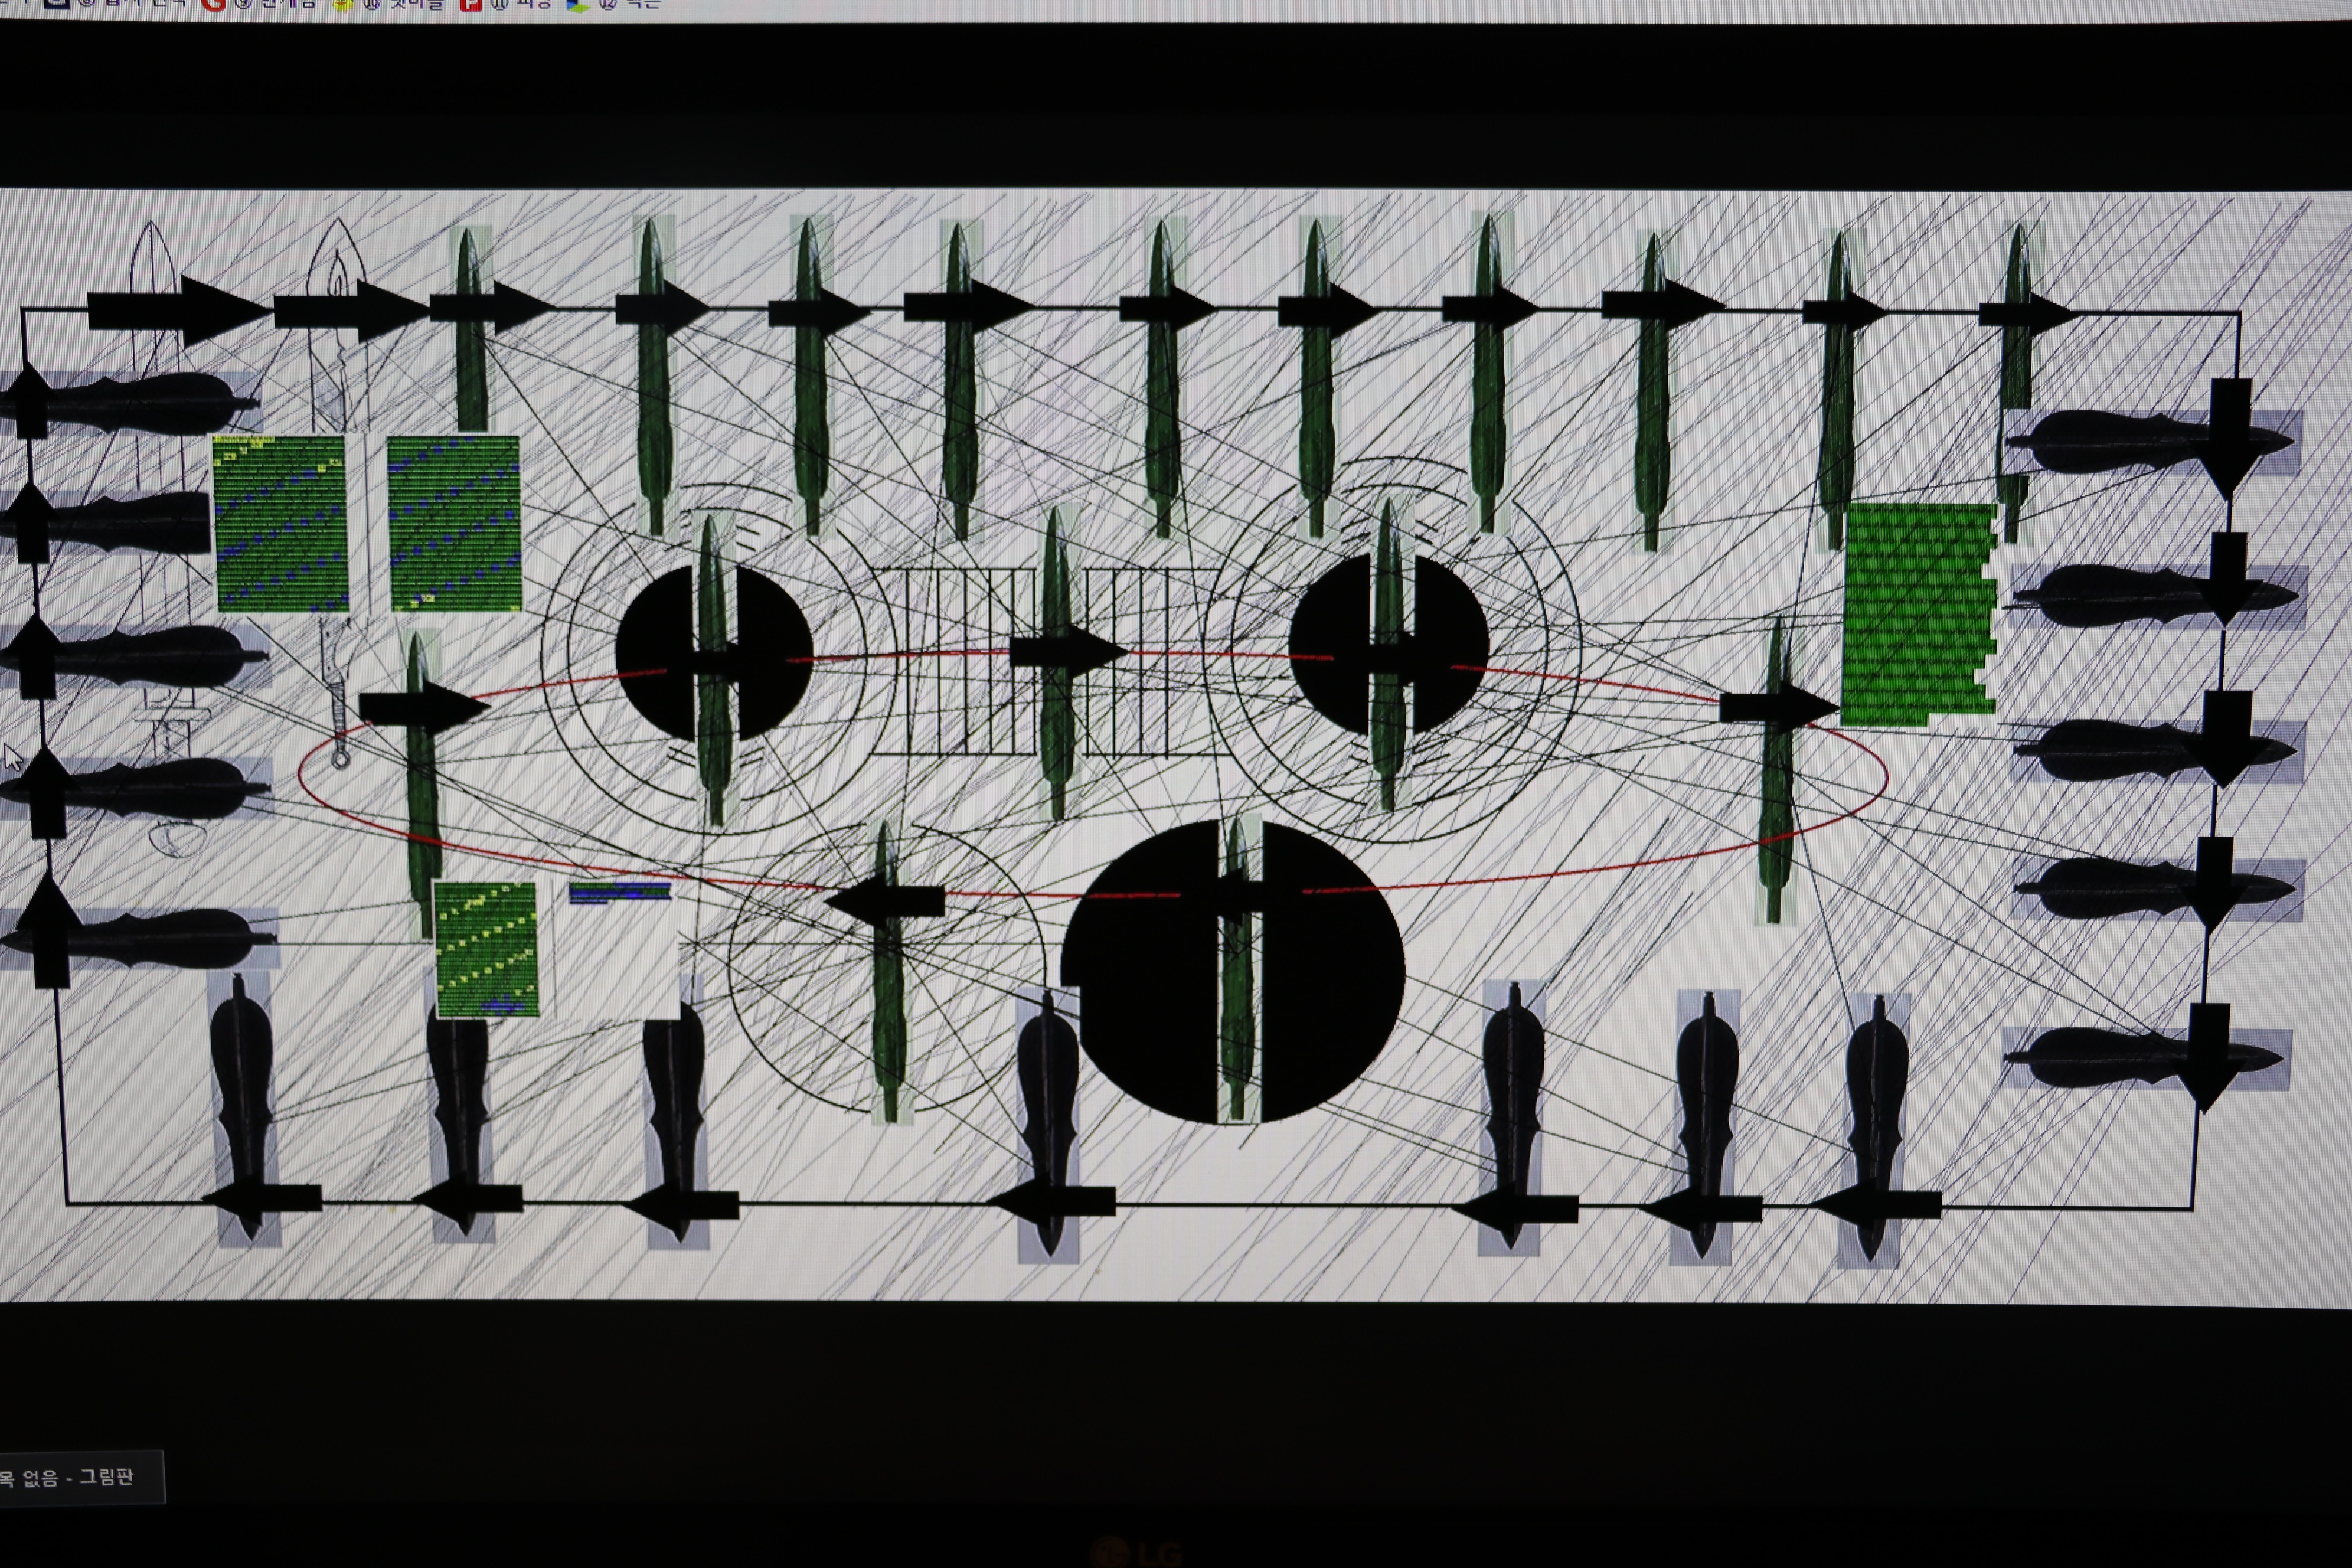Click the second green dotted rectangle beside it

(x=454, y=523)
